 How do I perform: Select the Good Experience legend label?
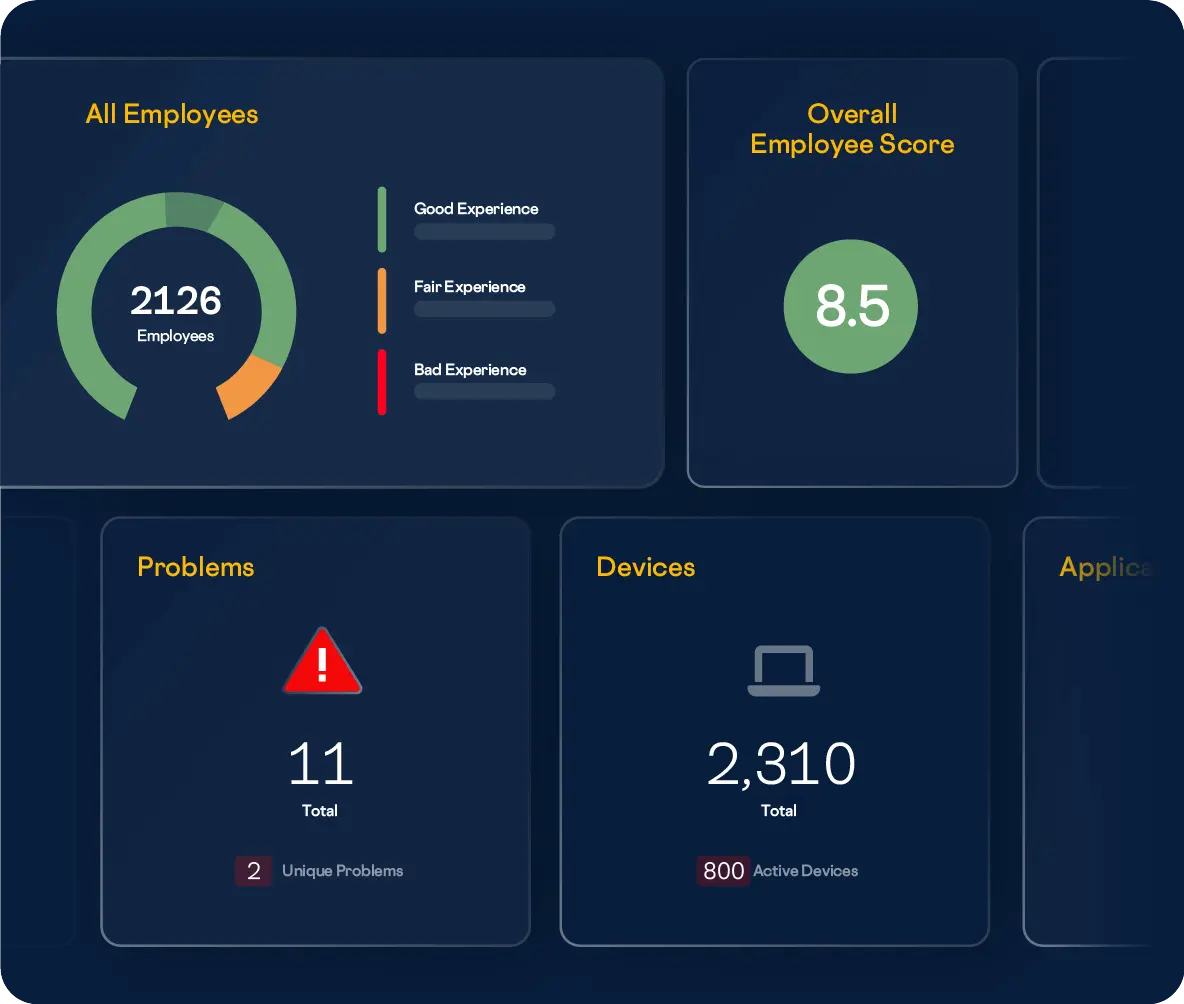(x=476, y=209)
